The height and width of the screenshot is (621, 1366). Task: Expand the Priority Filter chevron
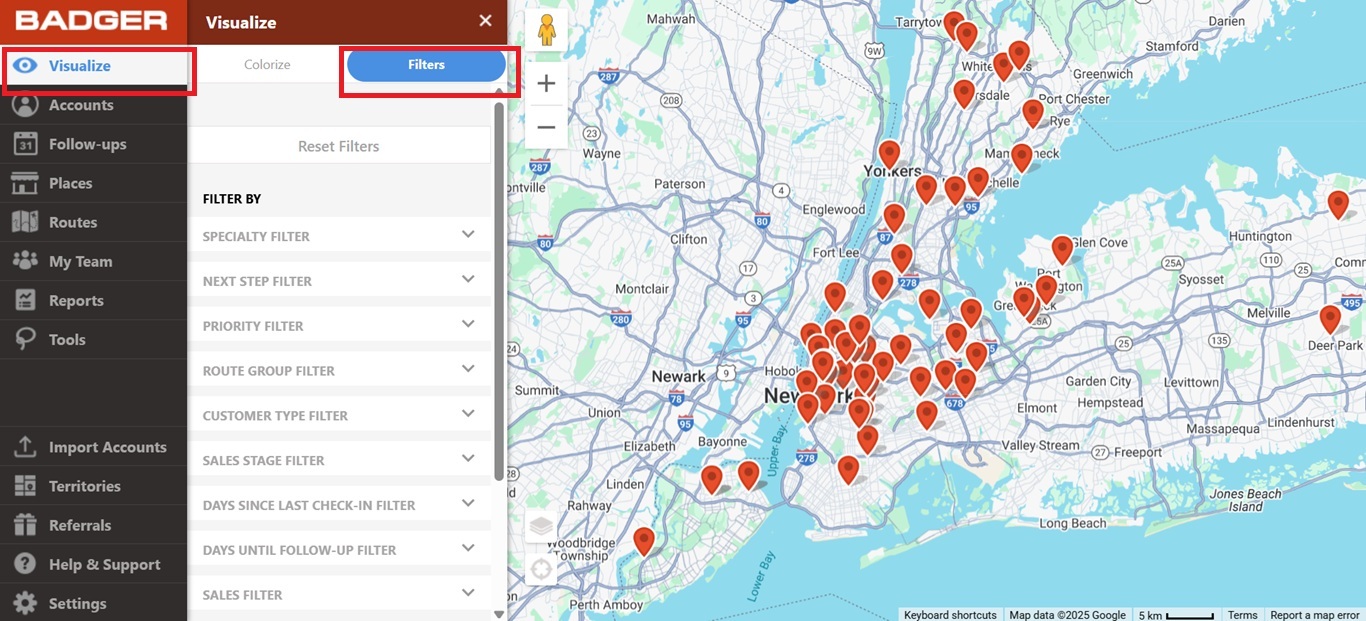coord(468,325)
